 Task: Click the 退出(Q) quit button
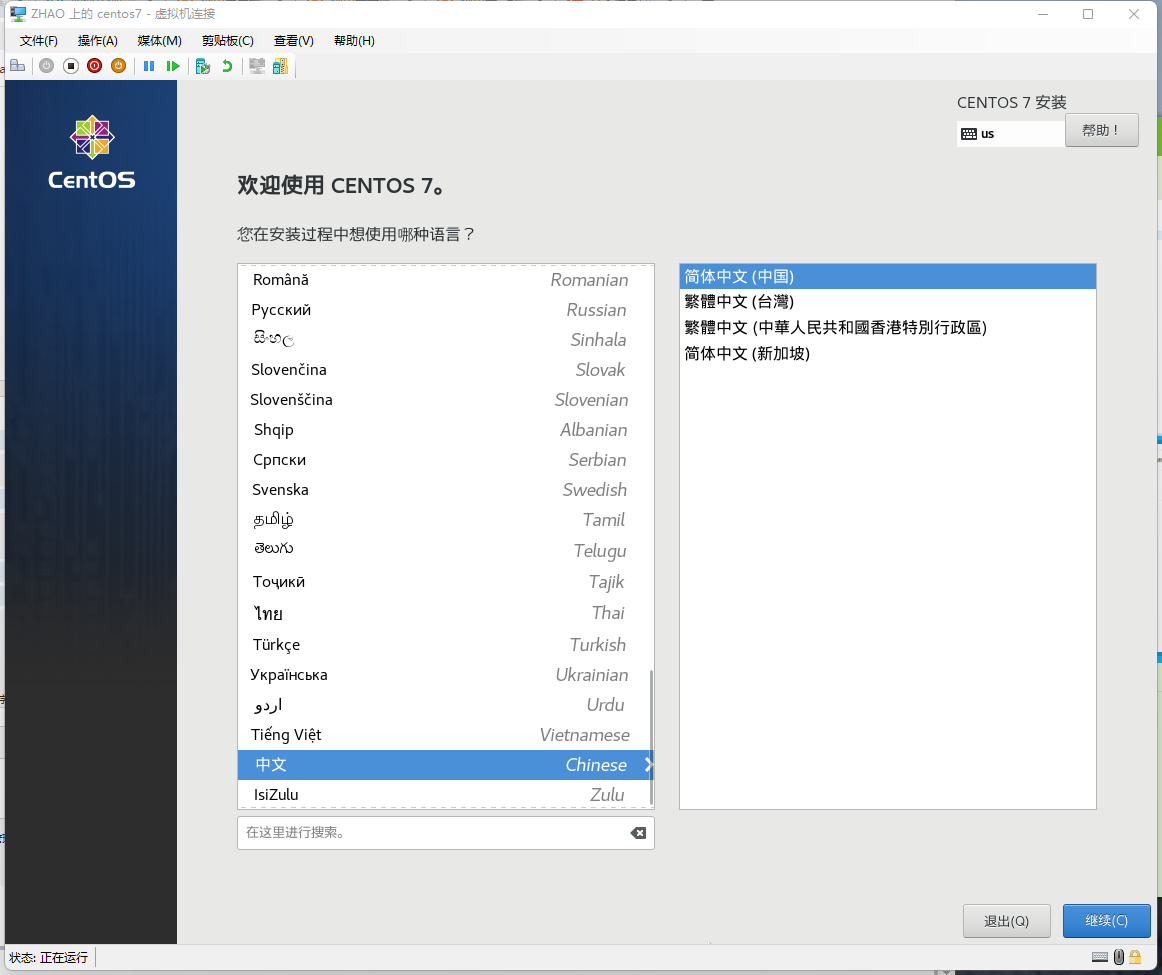point(1006,921)
